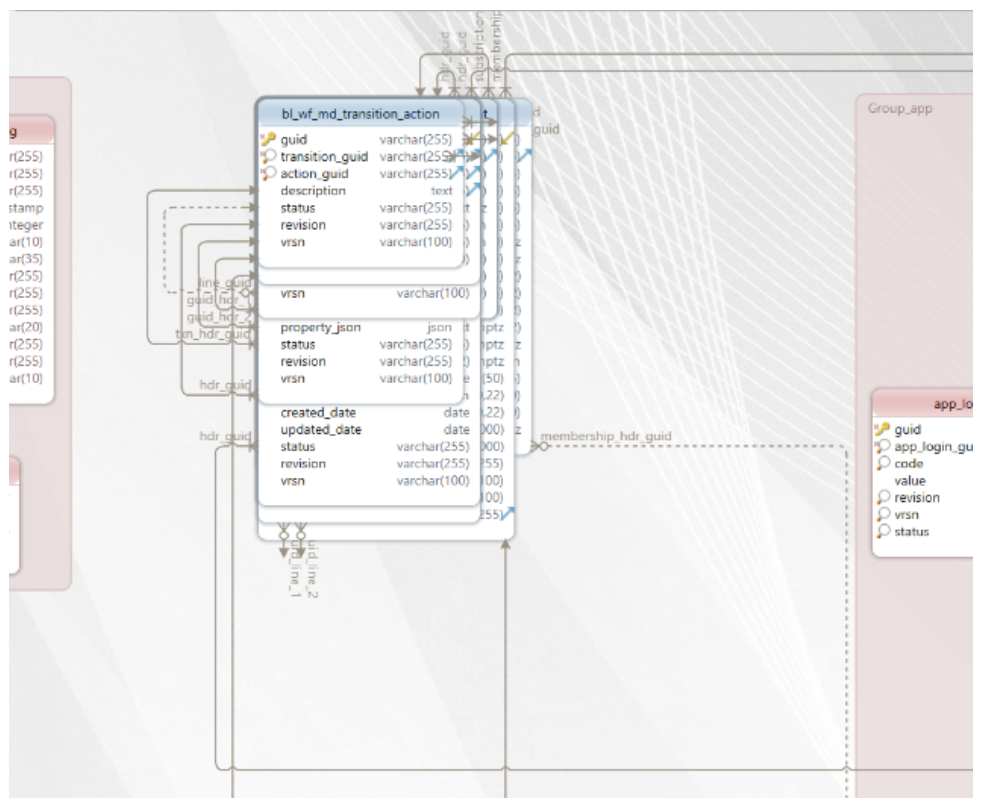This screenshot has height=812, width=984.
Task: Click the primary key icon in the app_login table
Action: coord(882,430)
